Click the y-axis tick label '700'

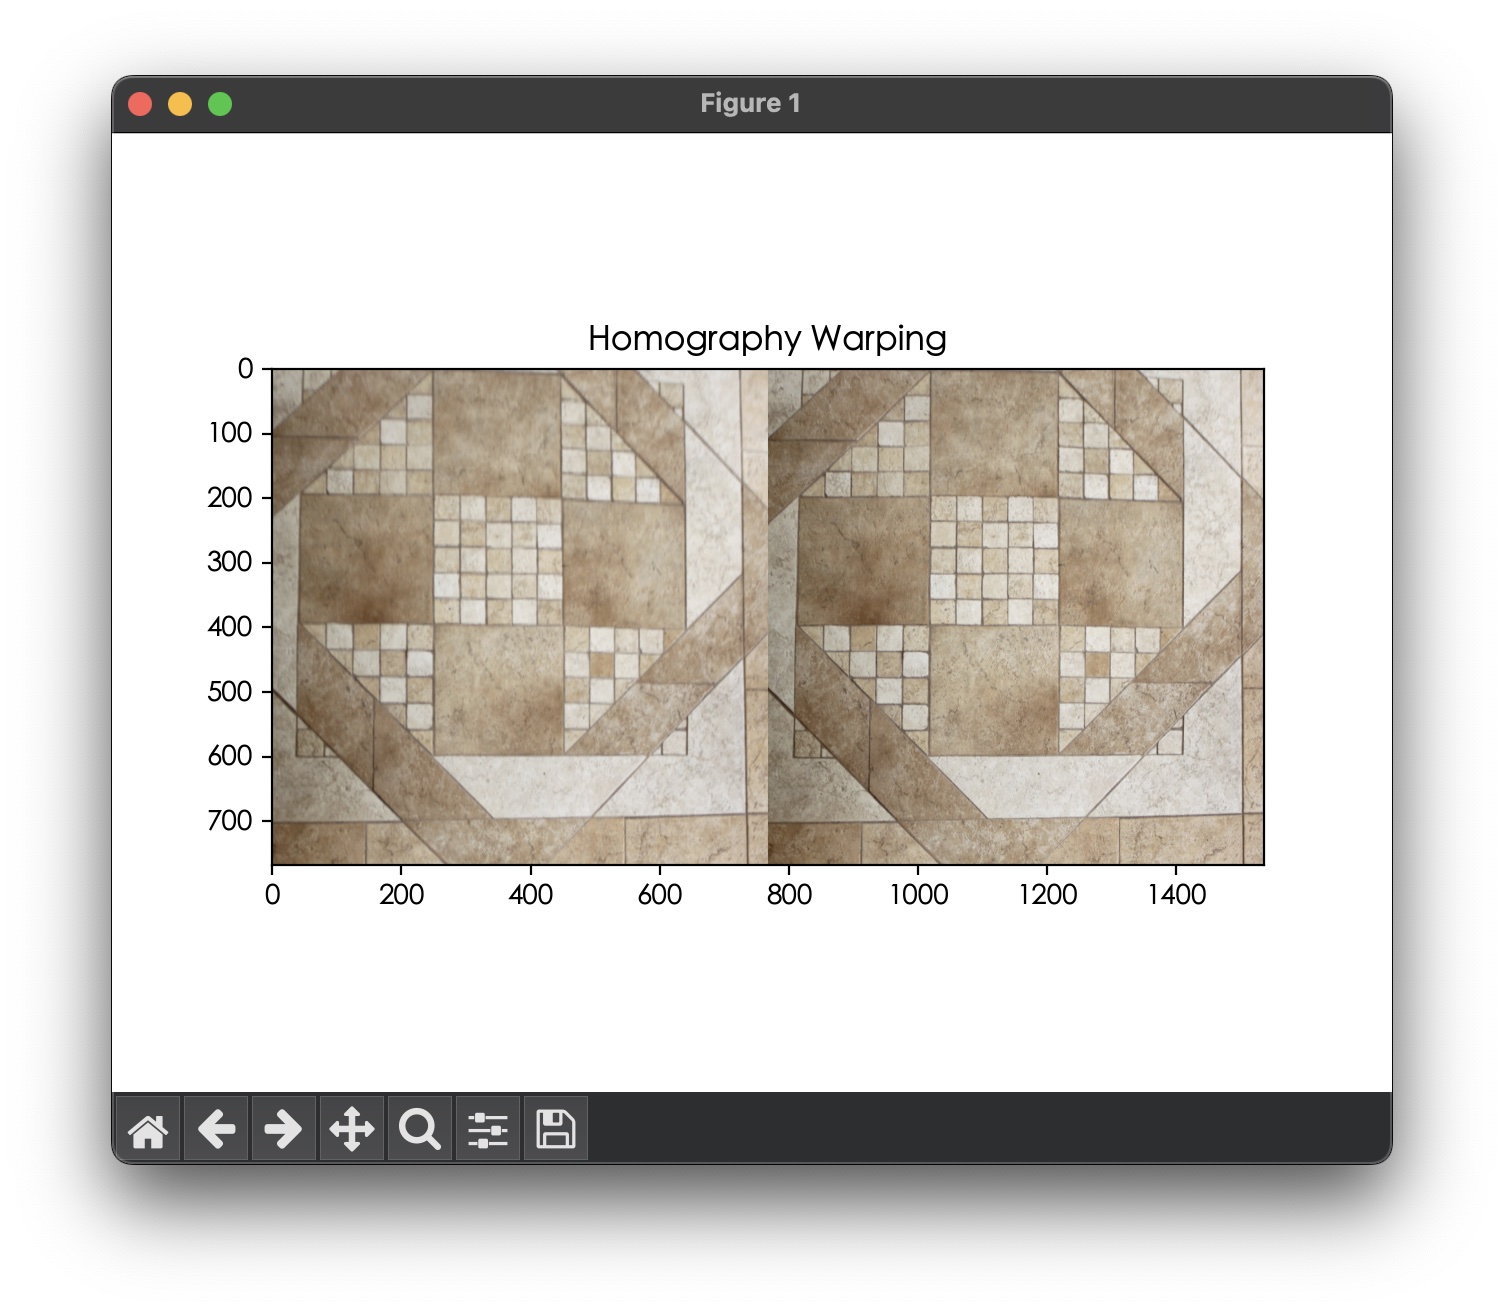click(230, 820)
